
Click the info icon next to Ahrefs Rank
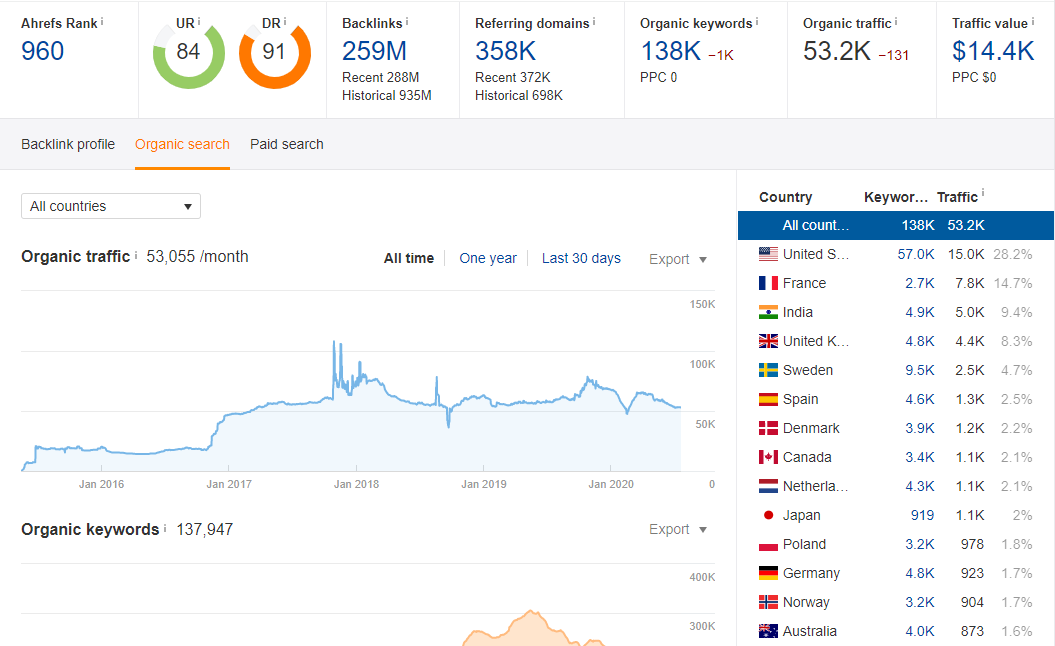(x=102, y=21)
